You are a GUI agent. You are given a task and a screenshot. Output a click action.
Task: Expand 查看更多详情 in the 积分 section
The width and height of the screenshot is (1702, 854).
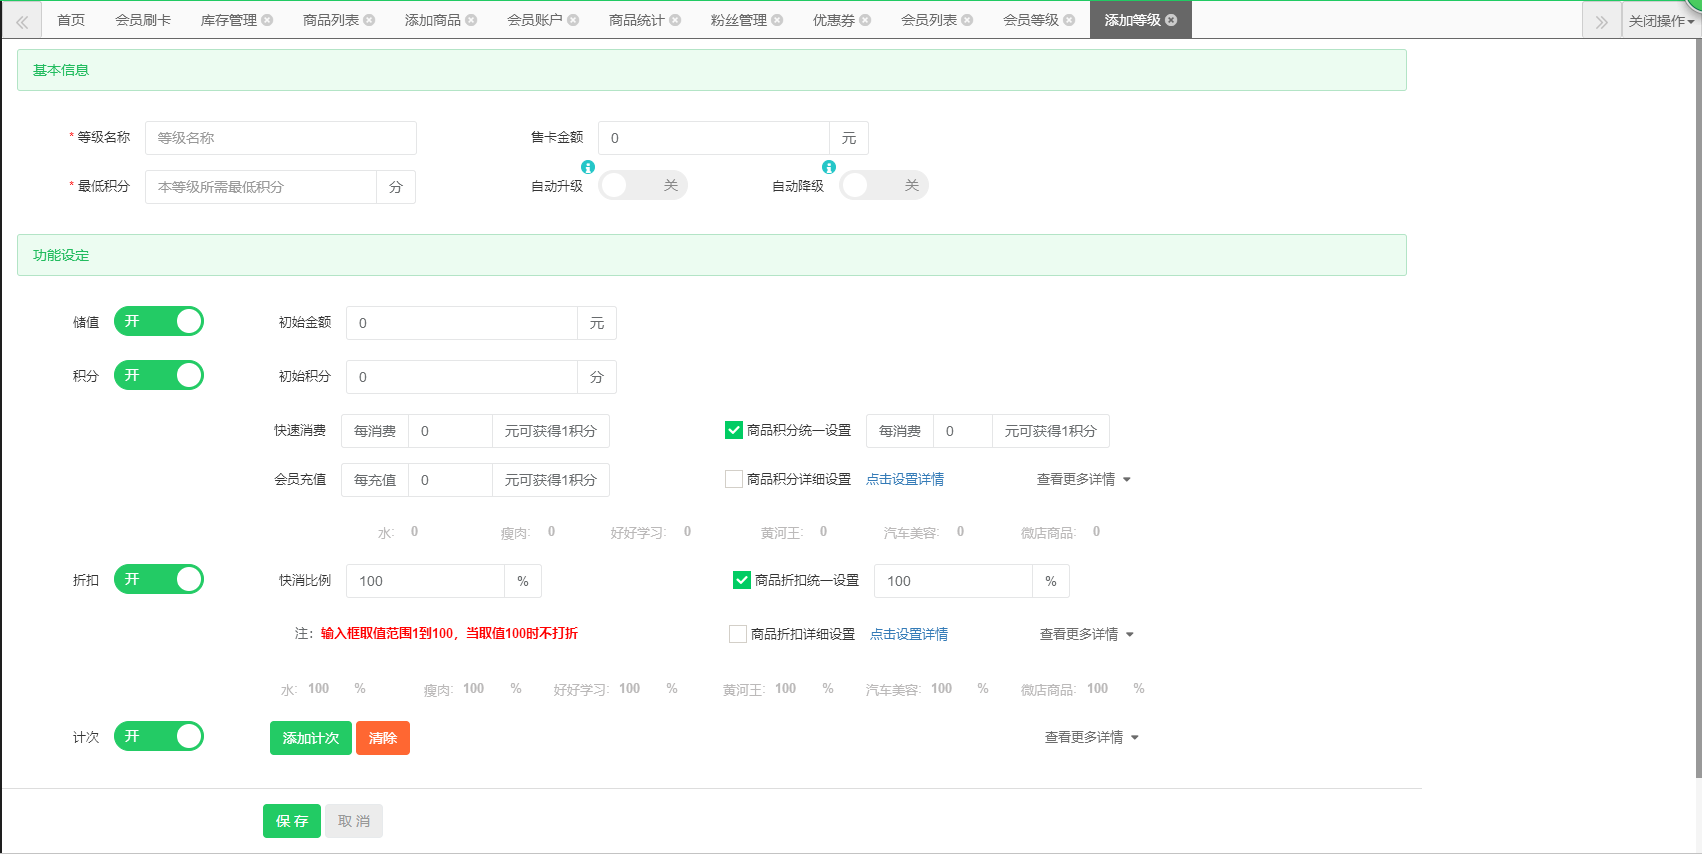pos(1083,479)
